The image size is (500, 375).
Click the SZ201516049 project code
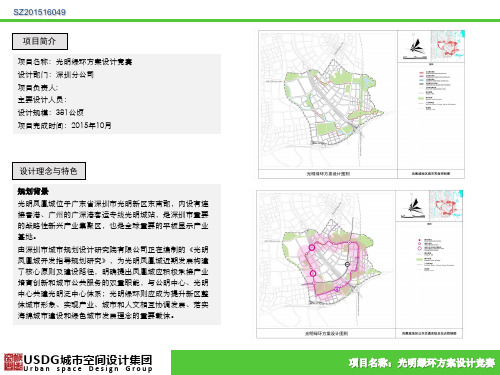[39, 12]
